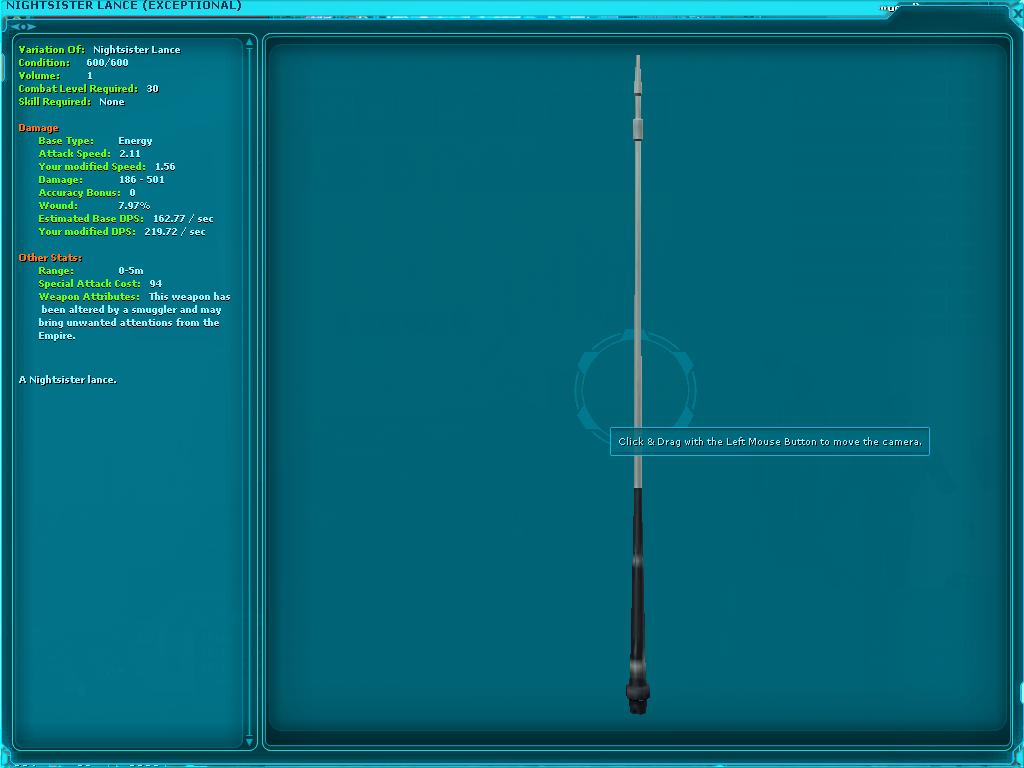Viewport: 1024px width, 768px height.
Task: Select the 'Accuracy Bonus: 0' line
Action: [87, 193]
